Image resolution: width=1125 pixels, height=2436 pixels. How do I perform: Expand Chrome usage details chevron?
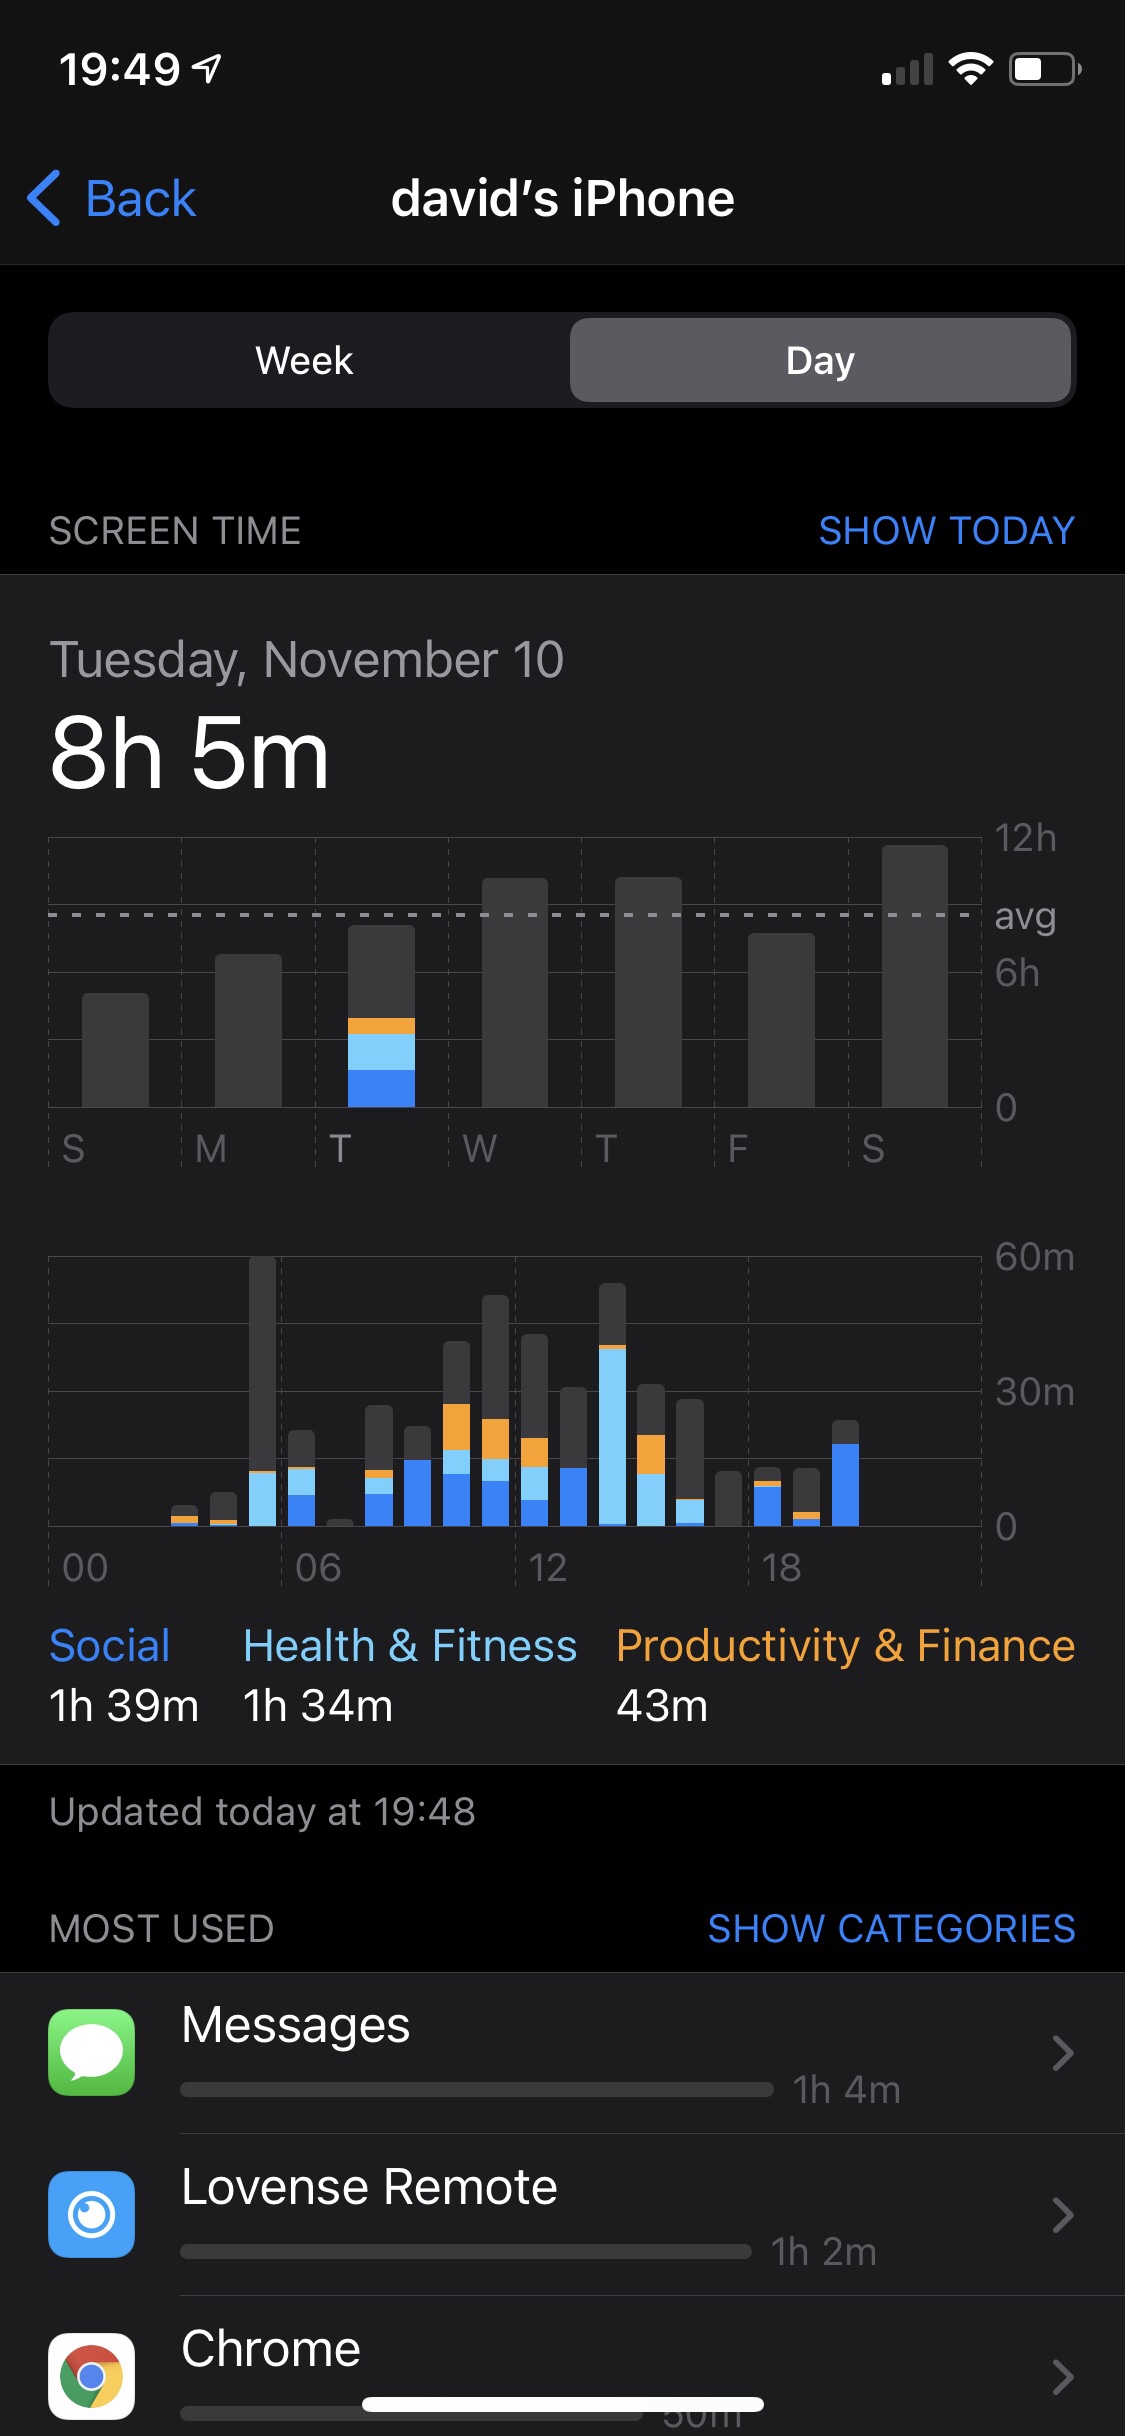[x=1062, y=2376]
